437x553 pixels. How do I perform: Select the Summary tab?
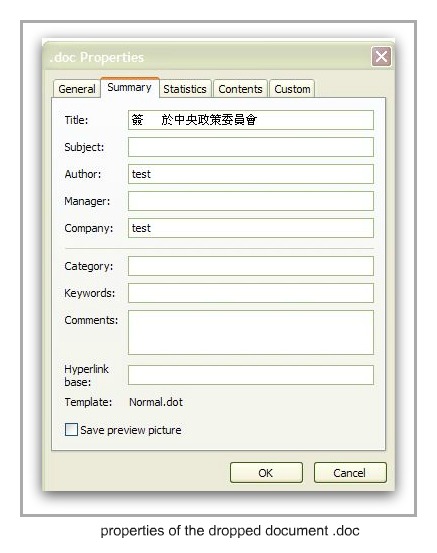click(x=129, y=87)
